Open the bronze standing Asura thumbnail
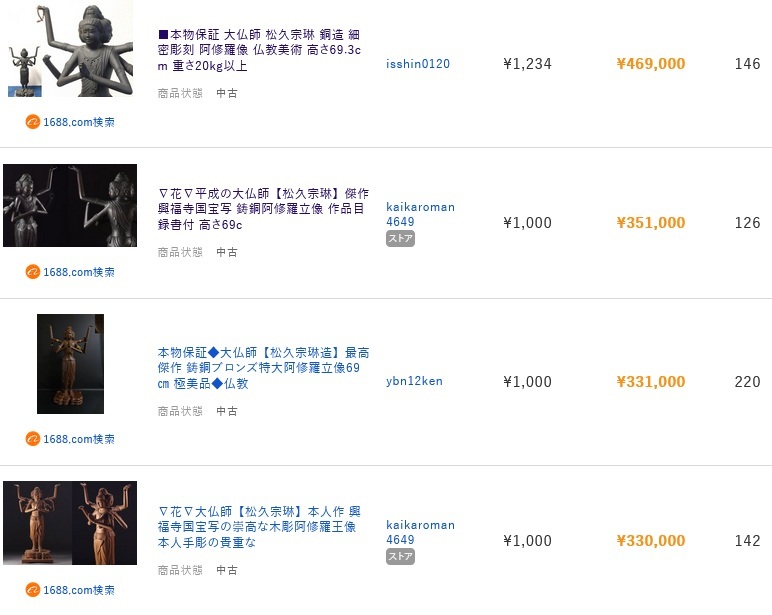 [70, 364]
